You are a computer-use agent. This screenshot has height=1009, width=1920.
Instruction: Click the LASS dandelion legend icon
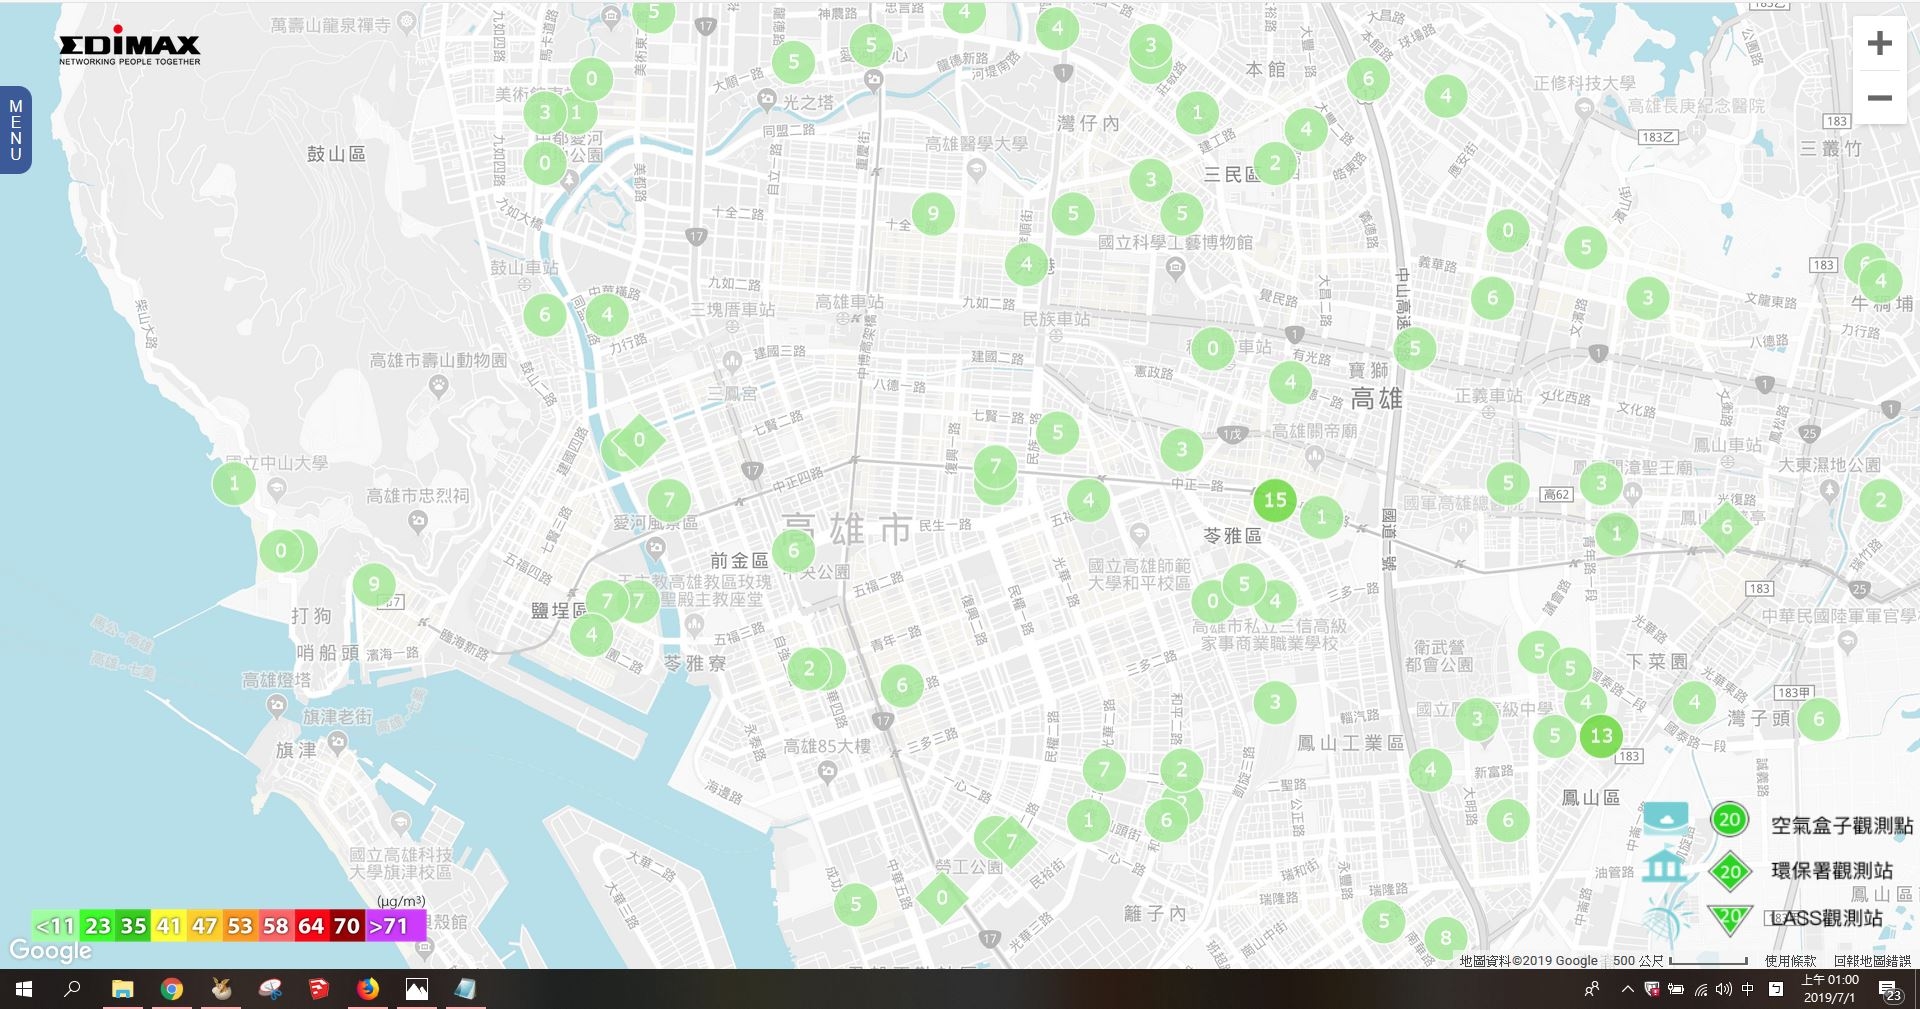[x=1665, y=916]
